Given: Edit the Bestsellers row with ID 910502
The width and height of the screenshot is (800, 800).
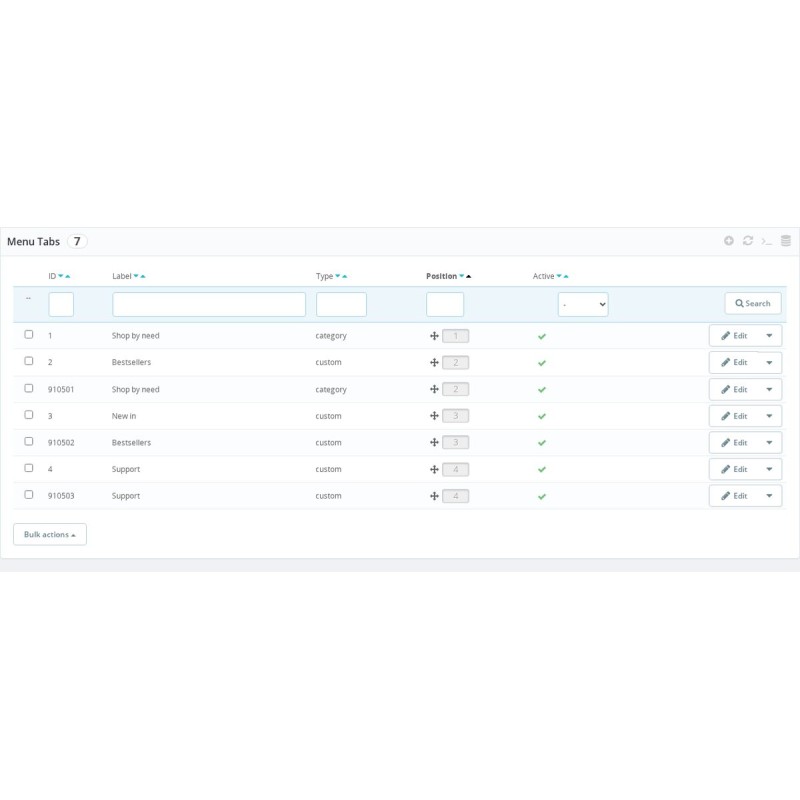Looking at the screenshot, I should 734,442.
